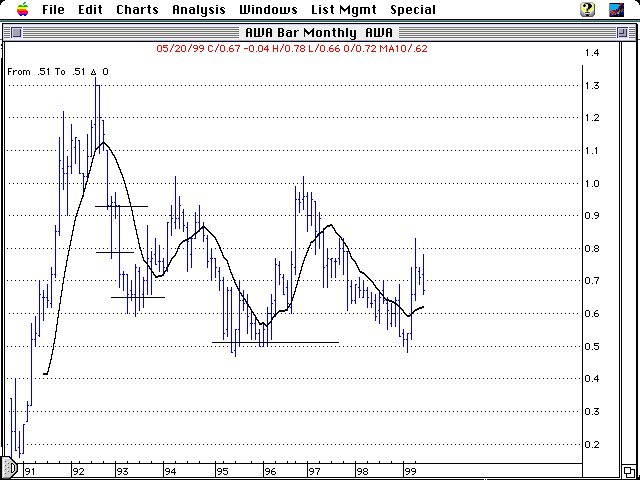Click the 91 year label on axis
The image size is (640, 480).
(29, 471)
